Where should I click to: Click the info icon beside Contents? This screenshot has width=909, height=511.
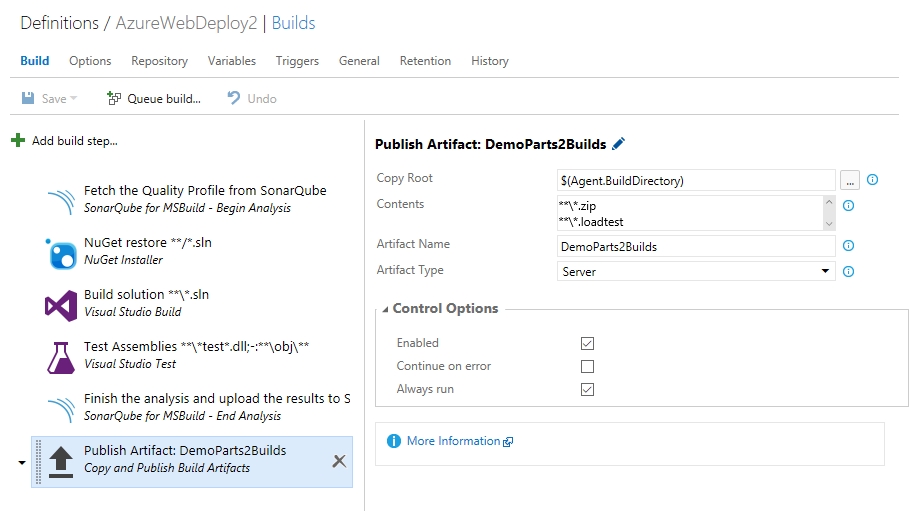pyautogui.click(x=848, y=205)
